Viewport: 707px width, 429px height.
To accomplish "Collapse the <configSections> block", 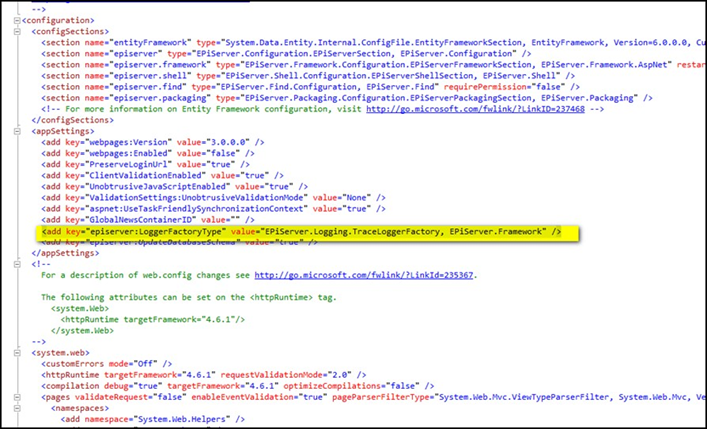I will pos(17,32).
